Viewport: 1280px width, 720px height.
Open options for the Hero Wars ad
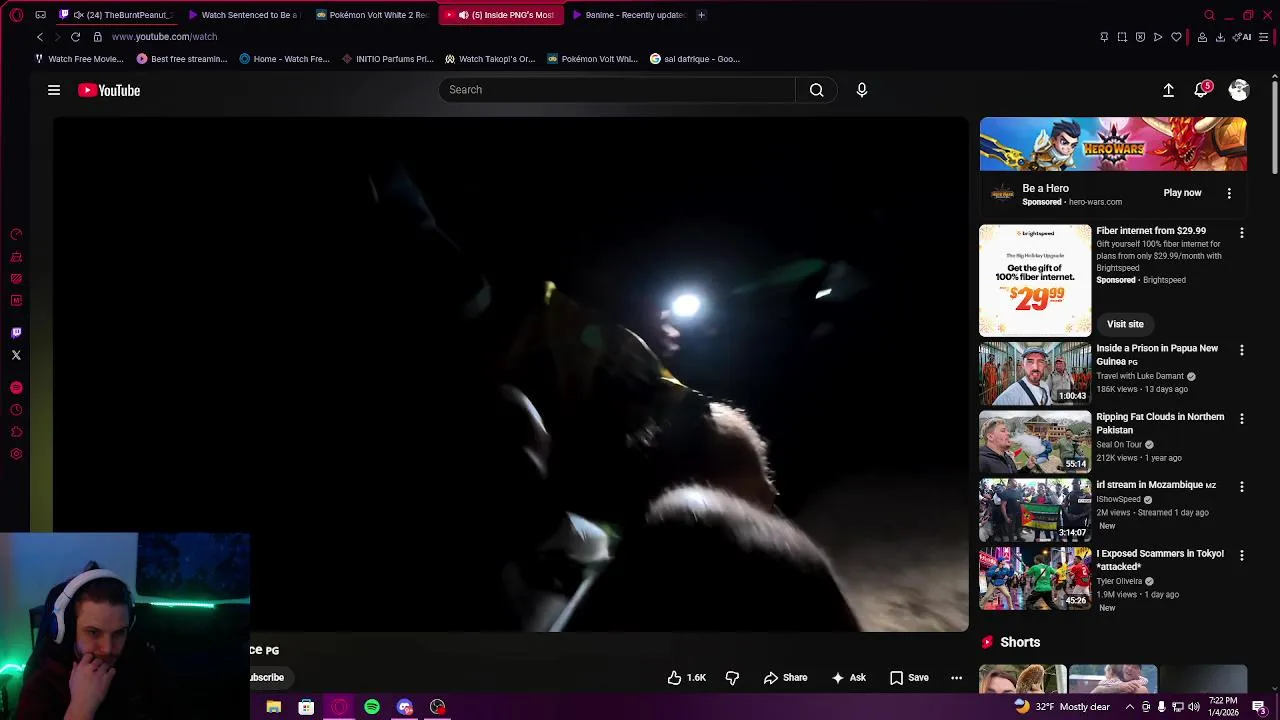[1229, 193]
